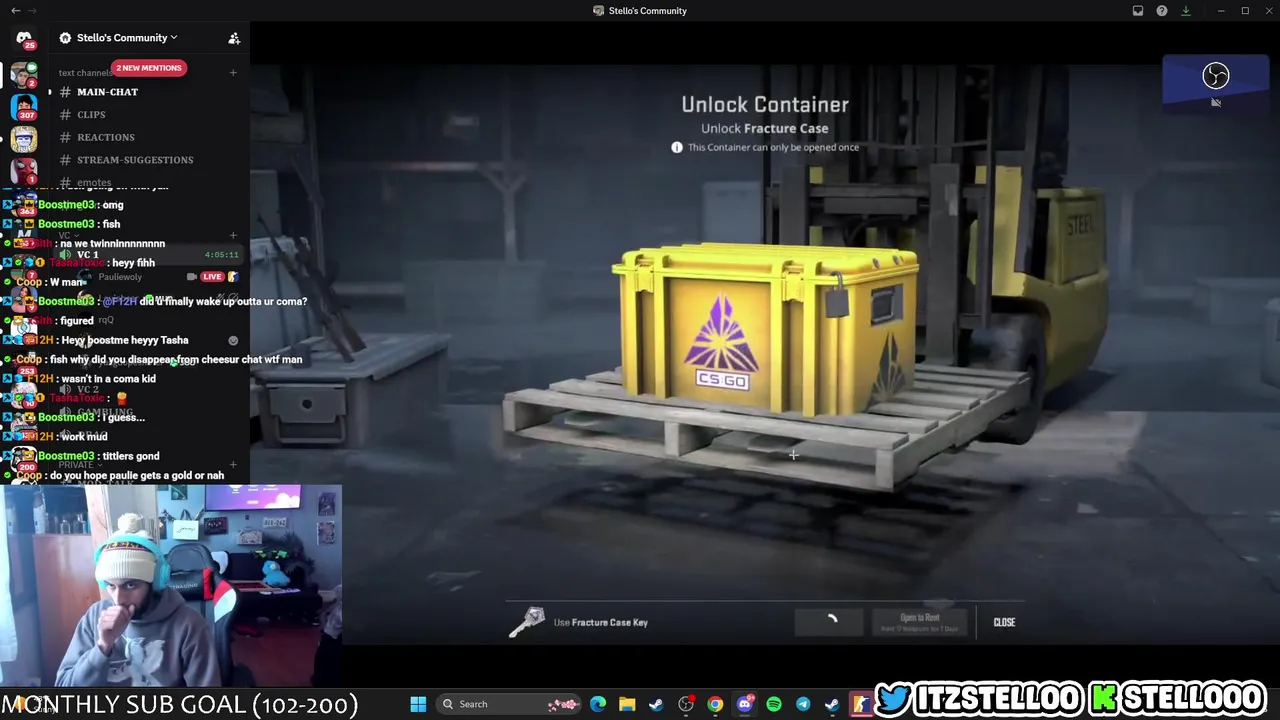1280x720 pixels.
Task: Open the STREAM-SUGGESTIONS channel
Action: coord(135,160)
